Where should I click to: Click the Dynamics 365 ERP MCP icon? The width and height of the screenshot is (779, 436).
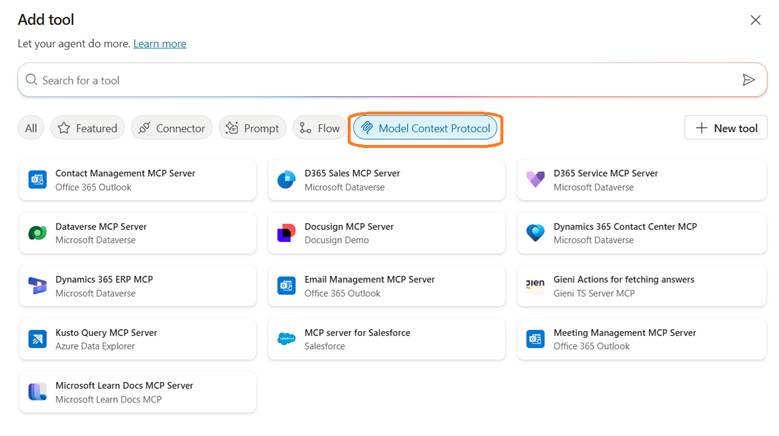pyautogui.click(x=37, y=286)
